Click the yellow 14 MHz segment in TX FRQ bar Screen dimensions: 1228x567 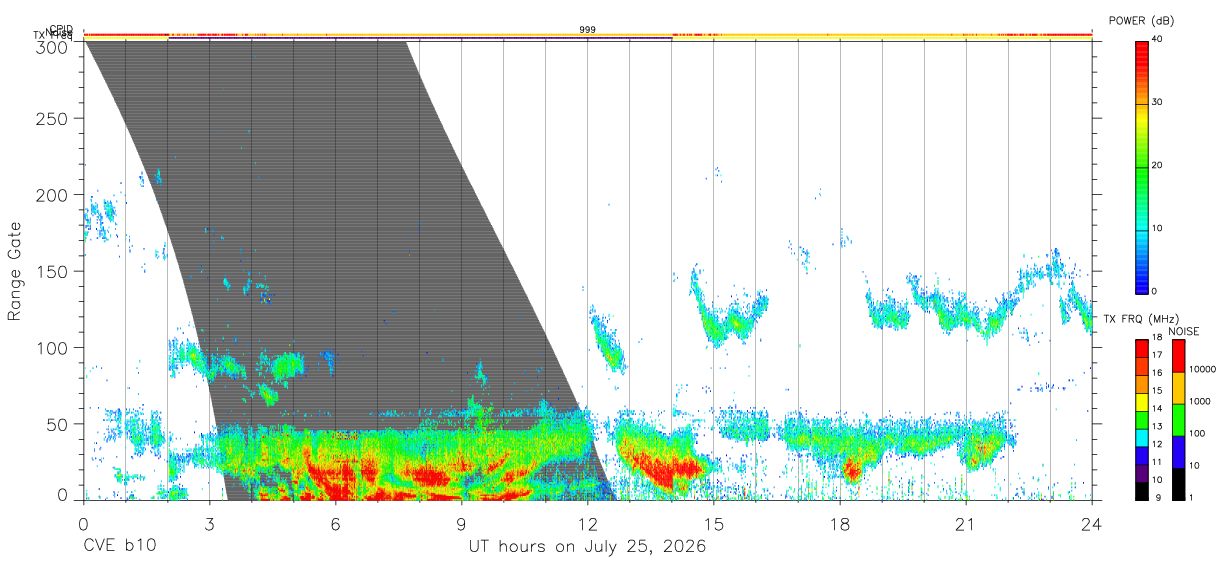point(1143,401)
